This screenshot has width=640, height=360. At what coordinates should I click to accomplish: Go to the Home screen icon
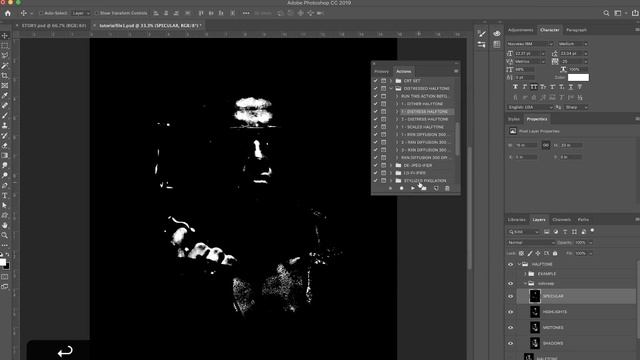click(7, 13)
